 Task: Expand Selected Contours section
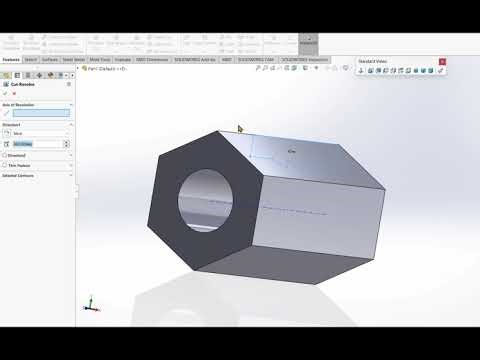tap(71, 175)
